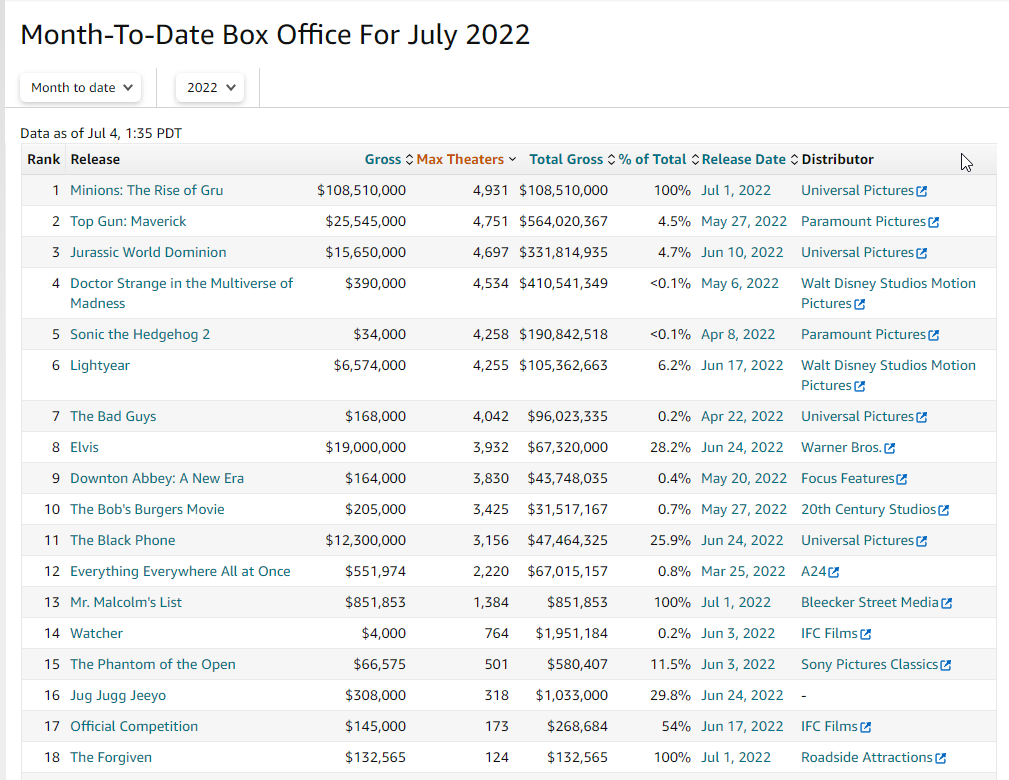Click external link icon in Top Gun's Paramount row

934,222
